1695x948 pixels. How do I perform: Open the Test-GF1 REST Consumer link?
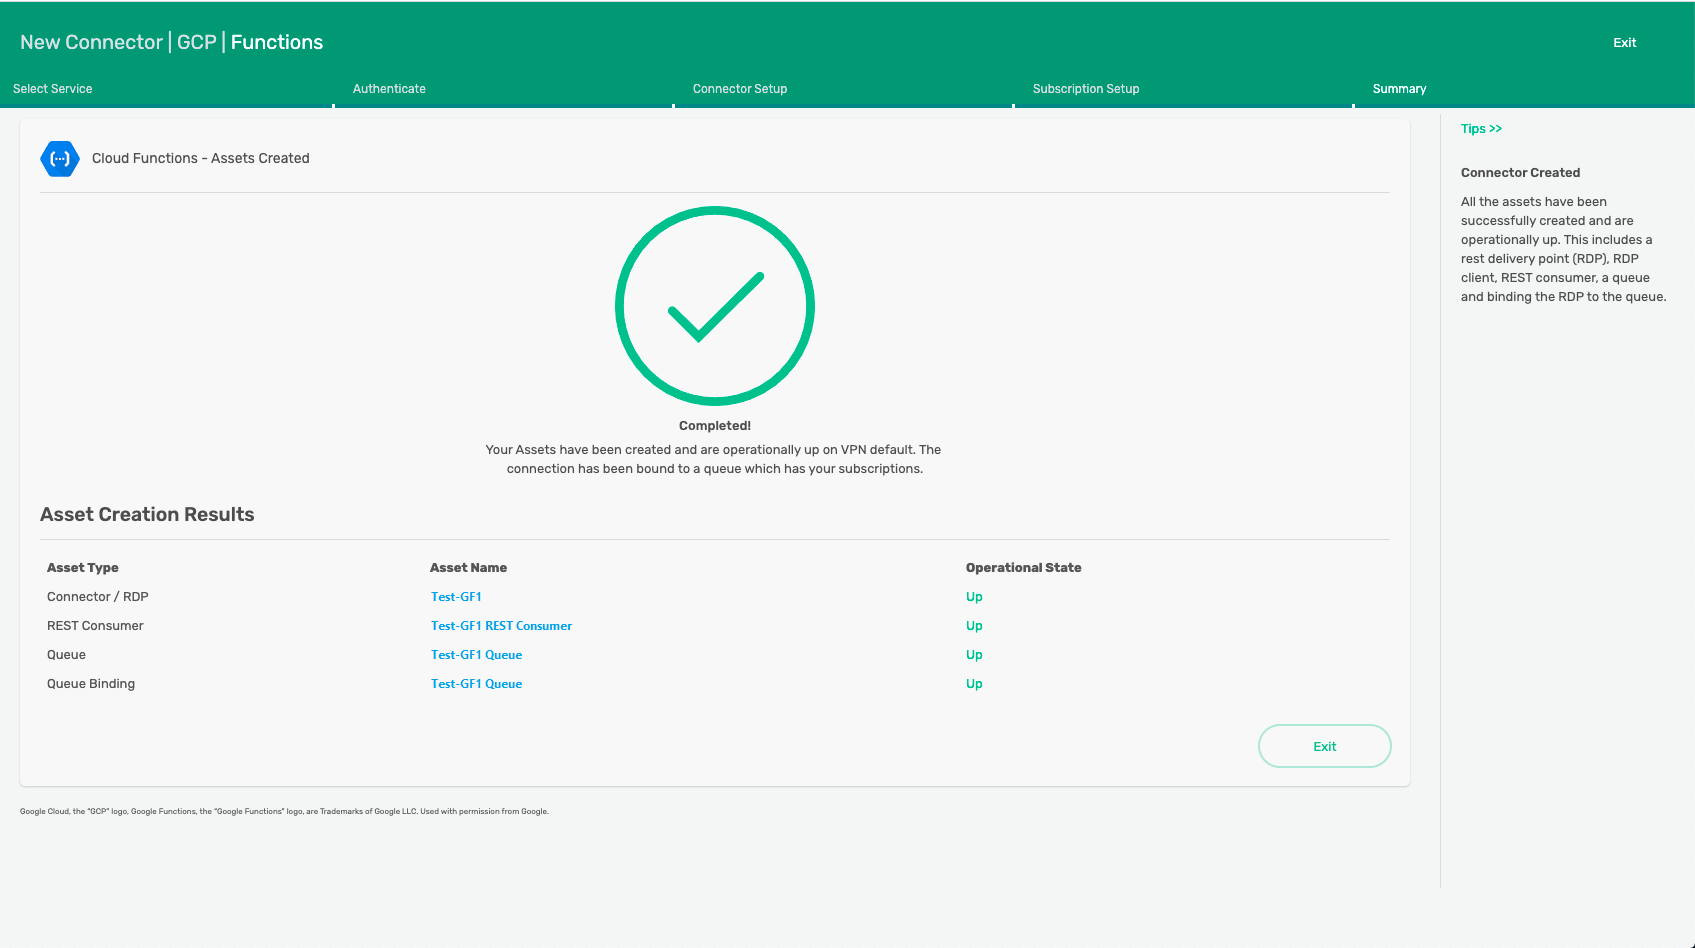point(501,626)
